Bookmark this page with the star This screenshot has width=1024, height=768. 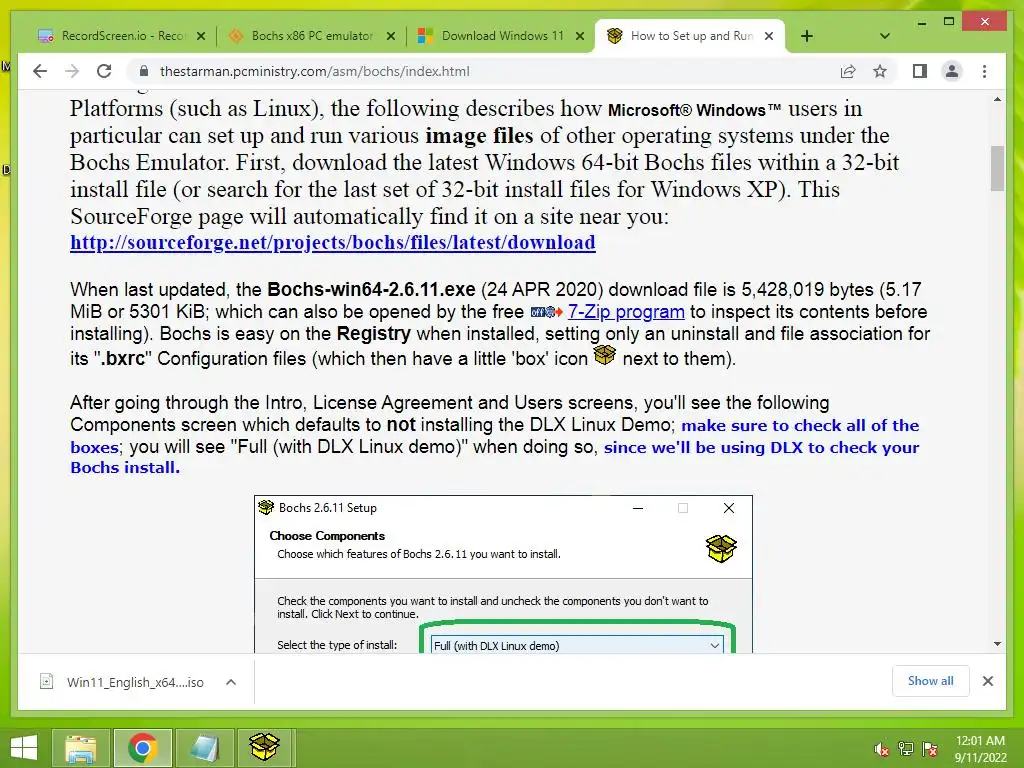tap(880, 71)
